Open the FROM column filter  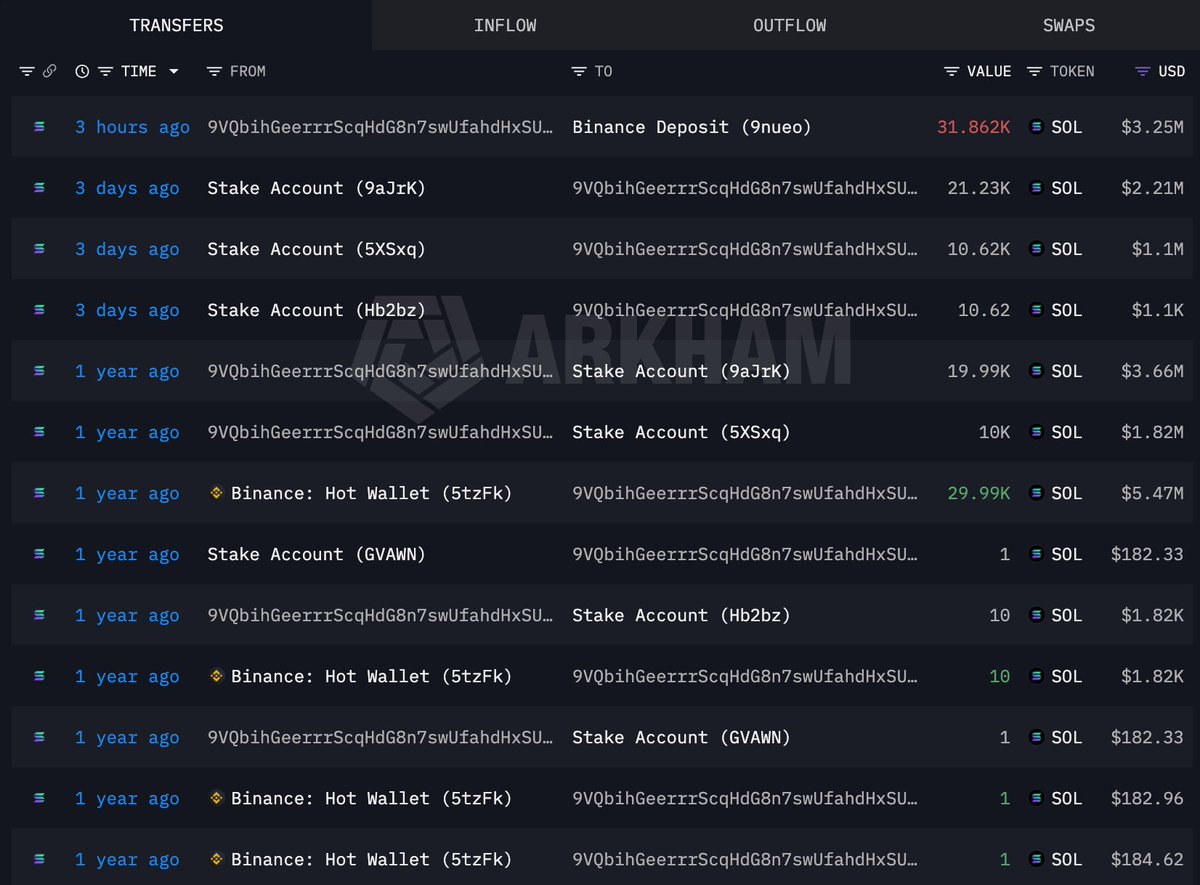click(214, 71)
